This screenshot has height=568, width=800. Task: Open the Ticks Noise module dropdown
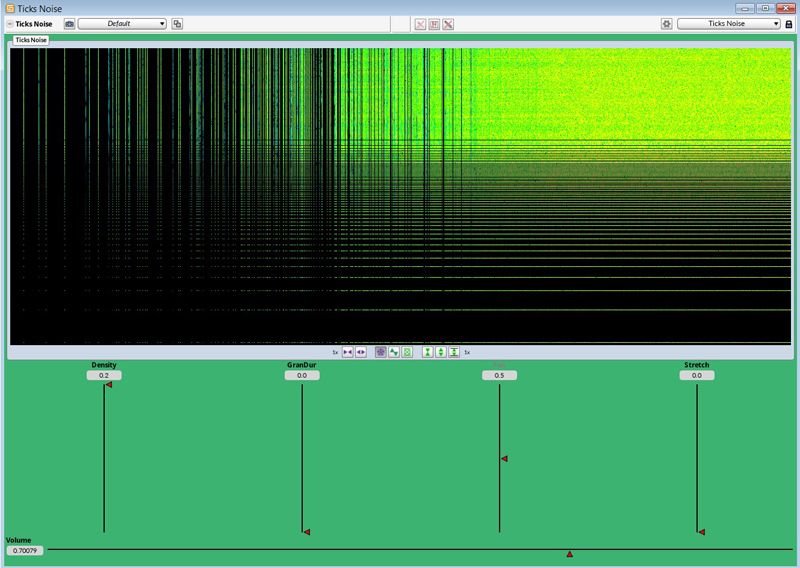[x=729, y=23]
